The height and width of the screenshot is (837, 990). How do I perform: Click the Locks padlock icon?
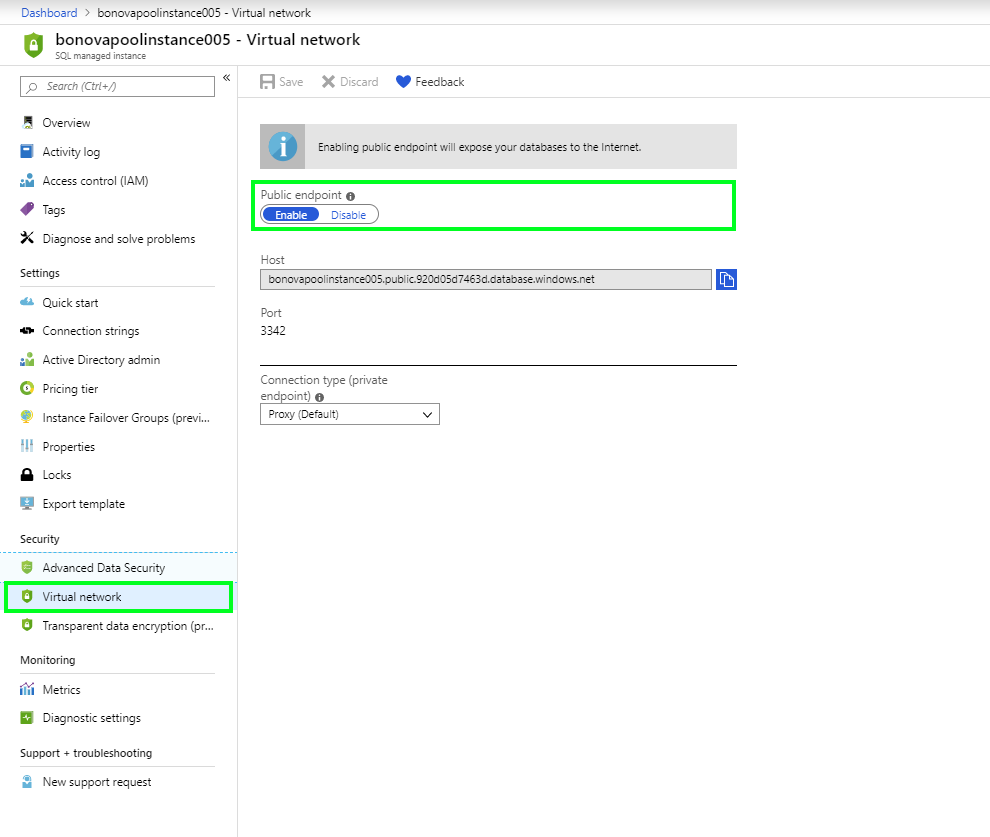pyautogui.click(x=27, y=475)
